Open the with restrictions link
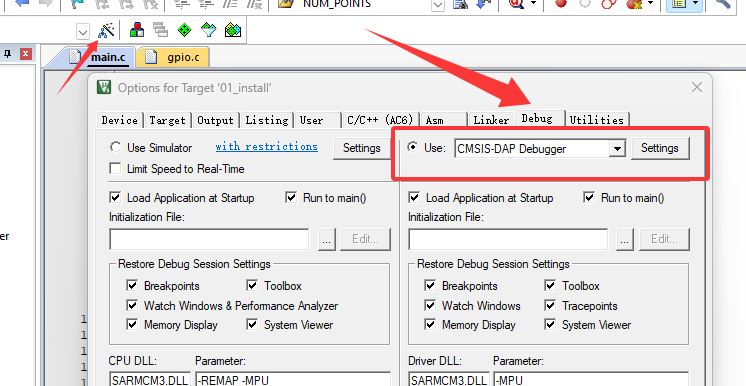This screenshot has width=746, height=386. (x=266, y=147)
